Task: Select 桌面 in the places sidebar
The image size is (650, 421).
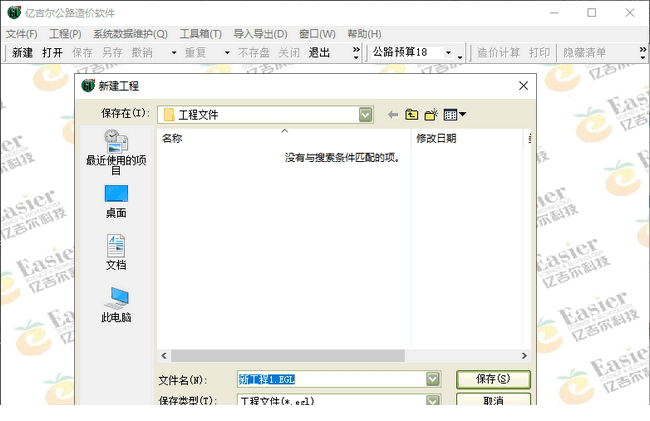Action: [x=116, y=202]
